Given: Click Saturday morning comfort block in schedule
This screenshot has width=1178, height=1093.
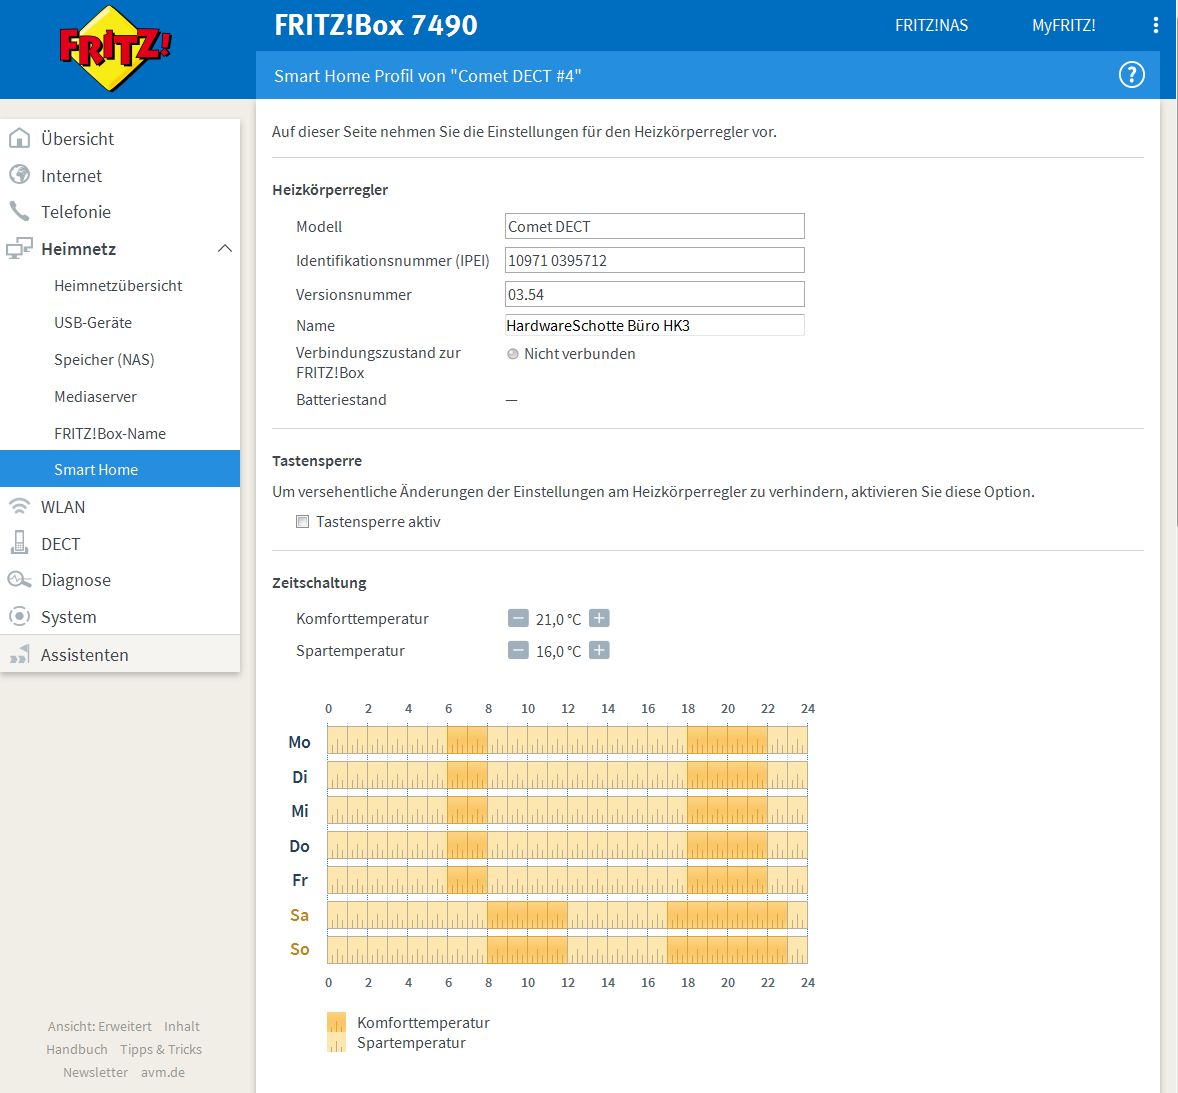Looking at the screenshot, I should 527,914.
